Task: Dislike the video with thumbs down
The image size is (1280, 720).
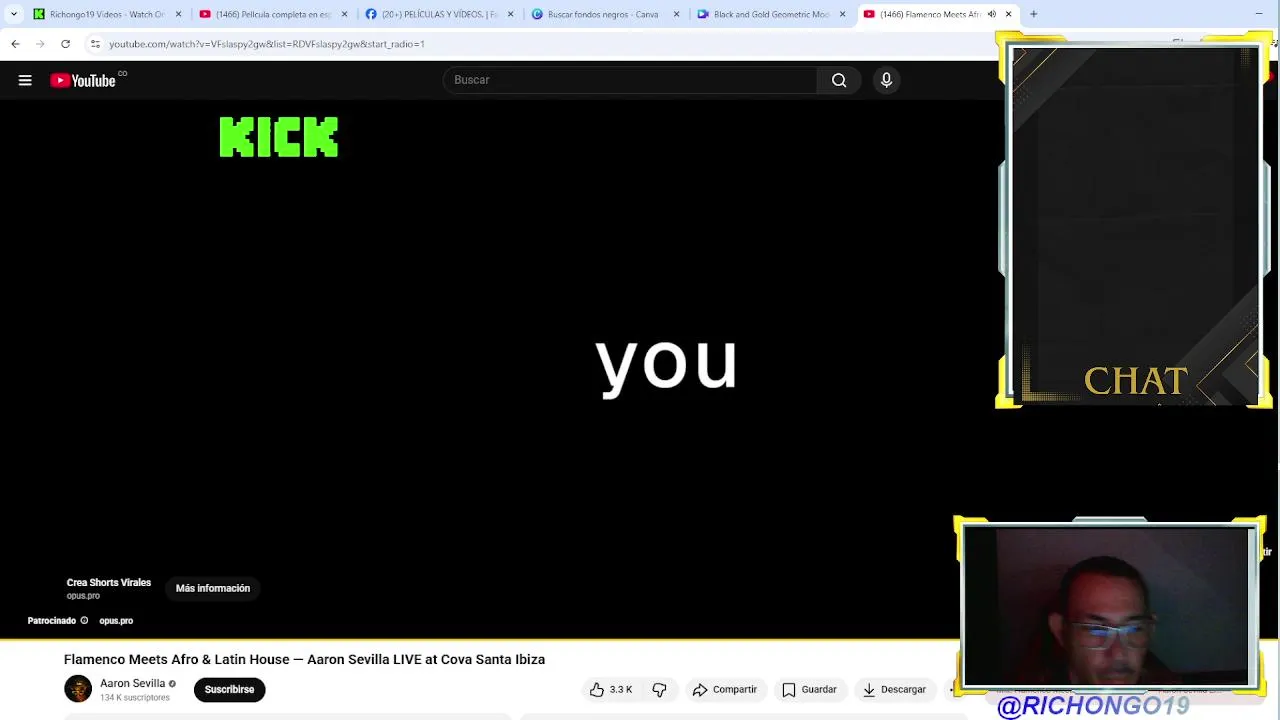Action: click(659, 689)
